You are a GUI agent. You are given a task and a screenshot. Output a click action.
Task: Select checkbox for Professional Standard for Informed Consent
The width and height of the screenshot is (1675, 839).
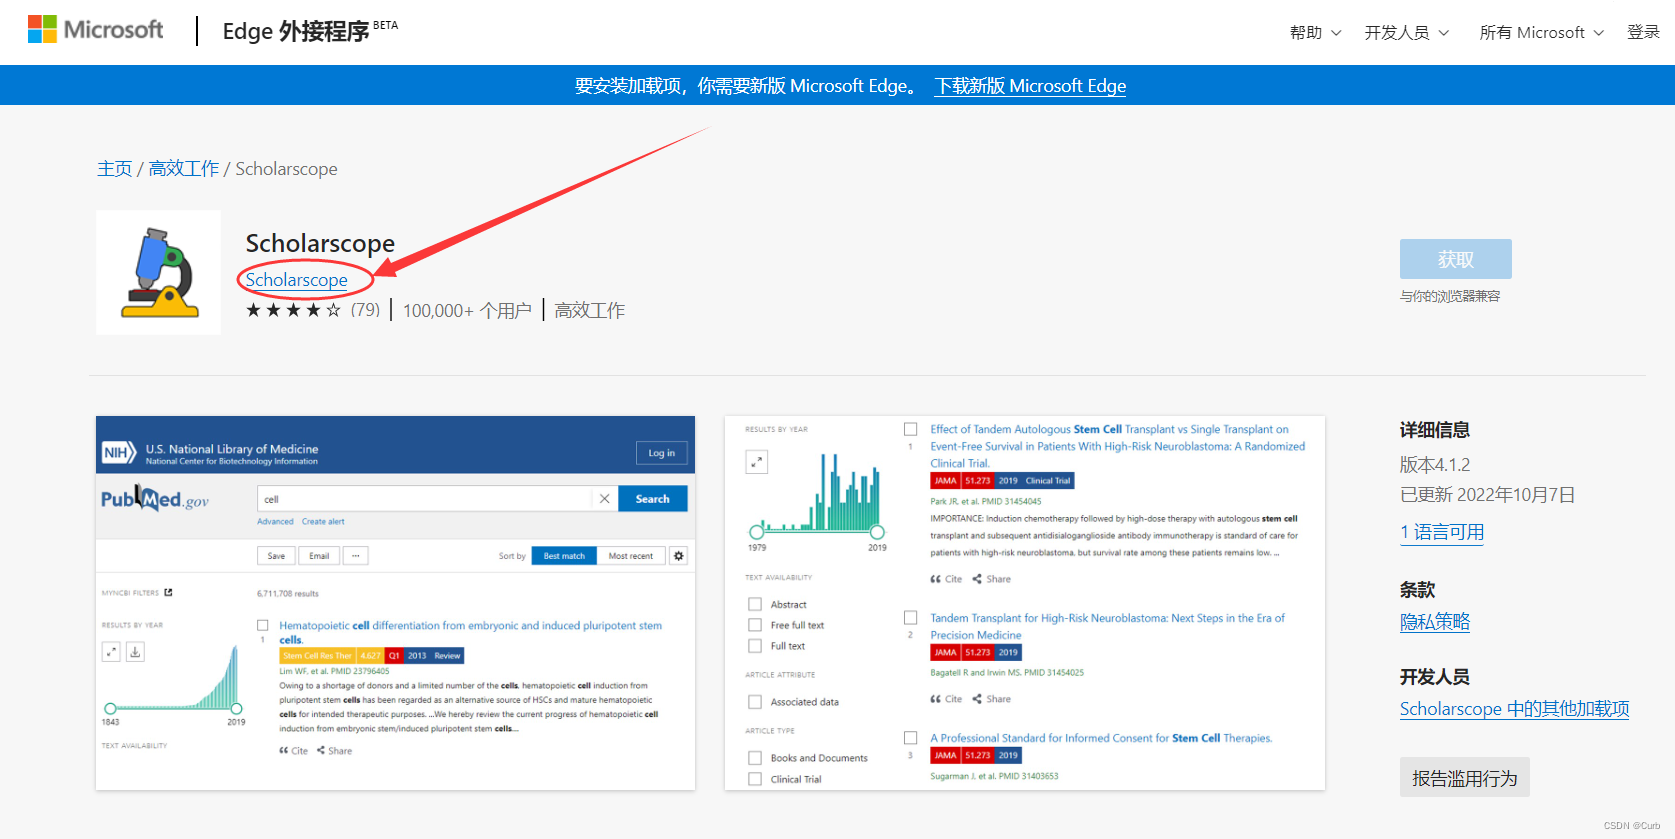click(910, 738)
